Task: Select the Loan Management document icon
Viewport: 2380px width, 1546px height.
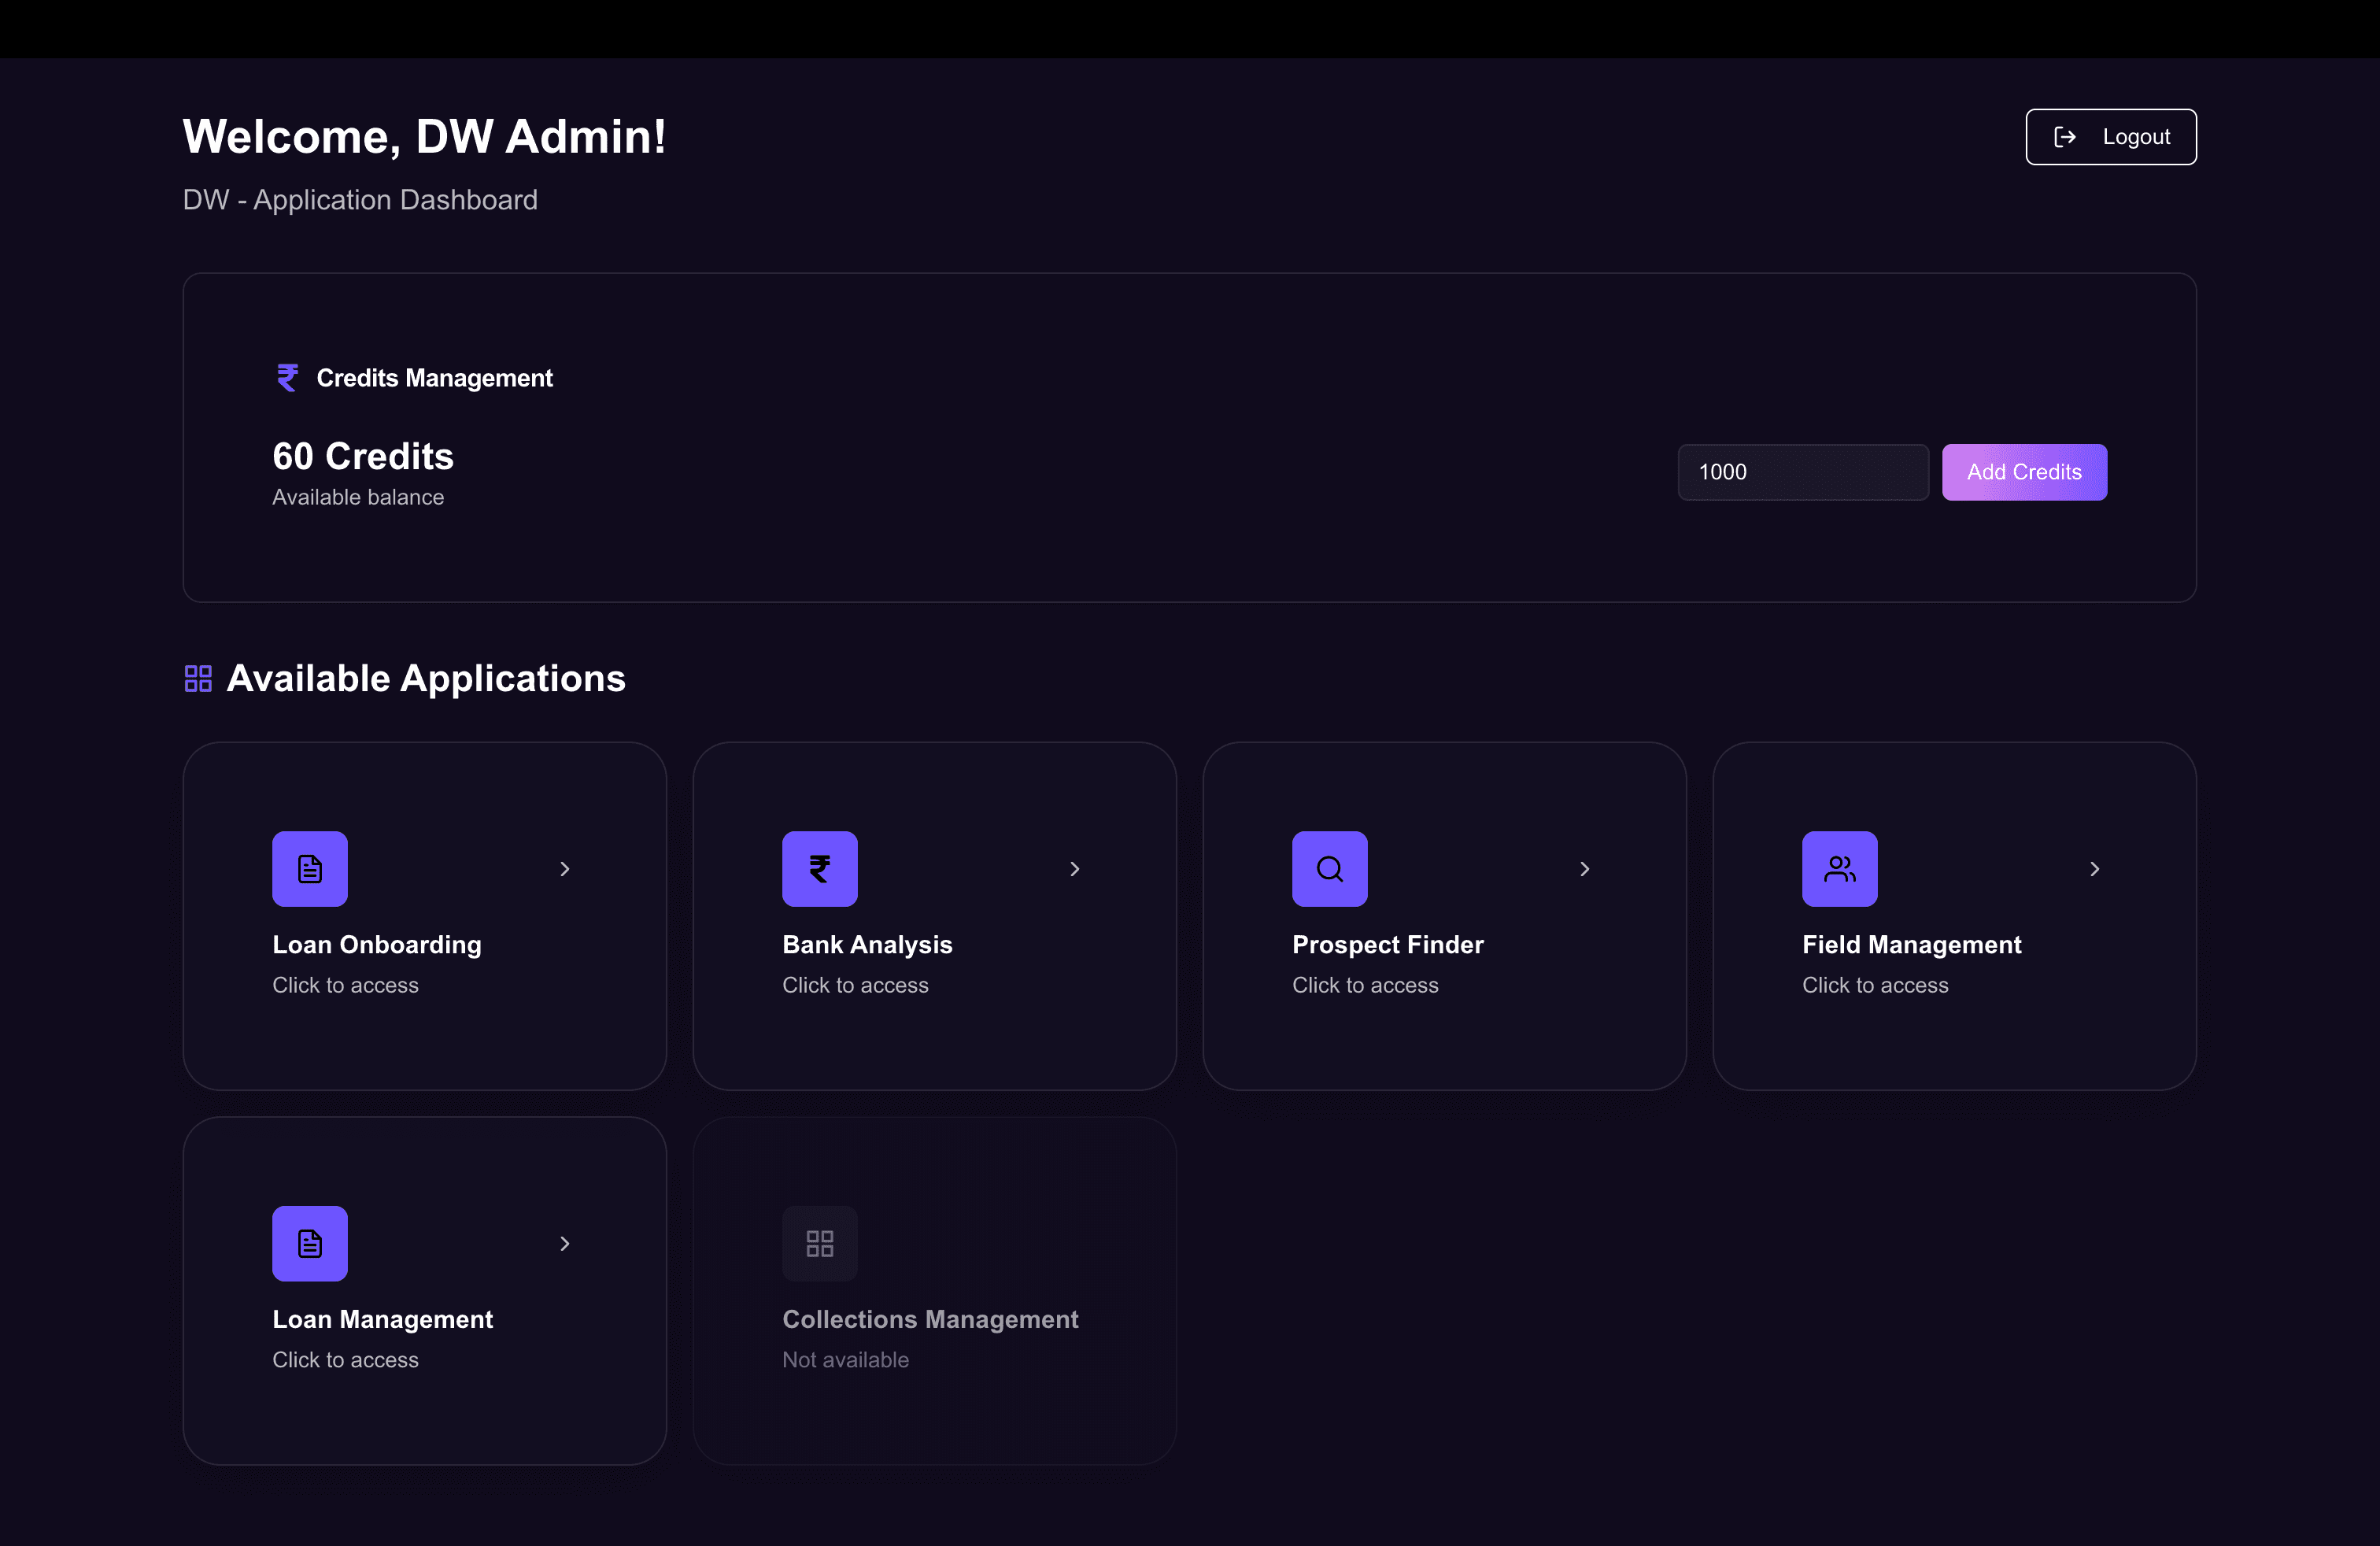Action: pos(310,1243)
